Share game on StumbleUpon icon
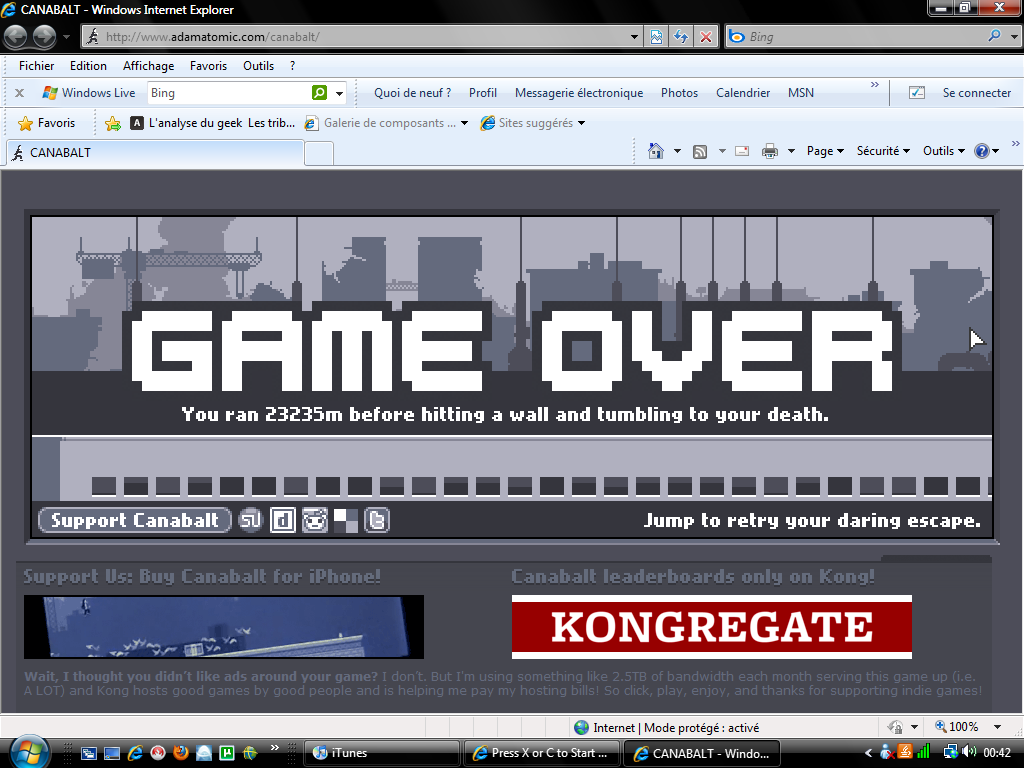Viewport: 1024px width, 768px height. click(250, 520)
